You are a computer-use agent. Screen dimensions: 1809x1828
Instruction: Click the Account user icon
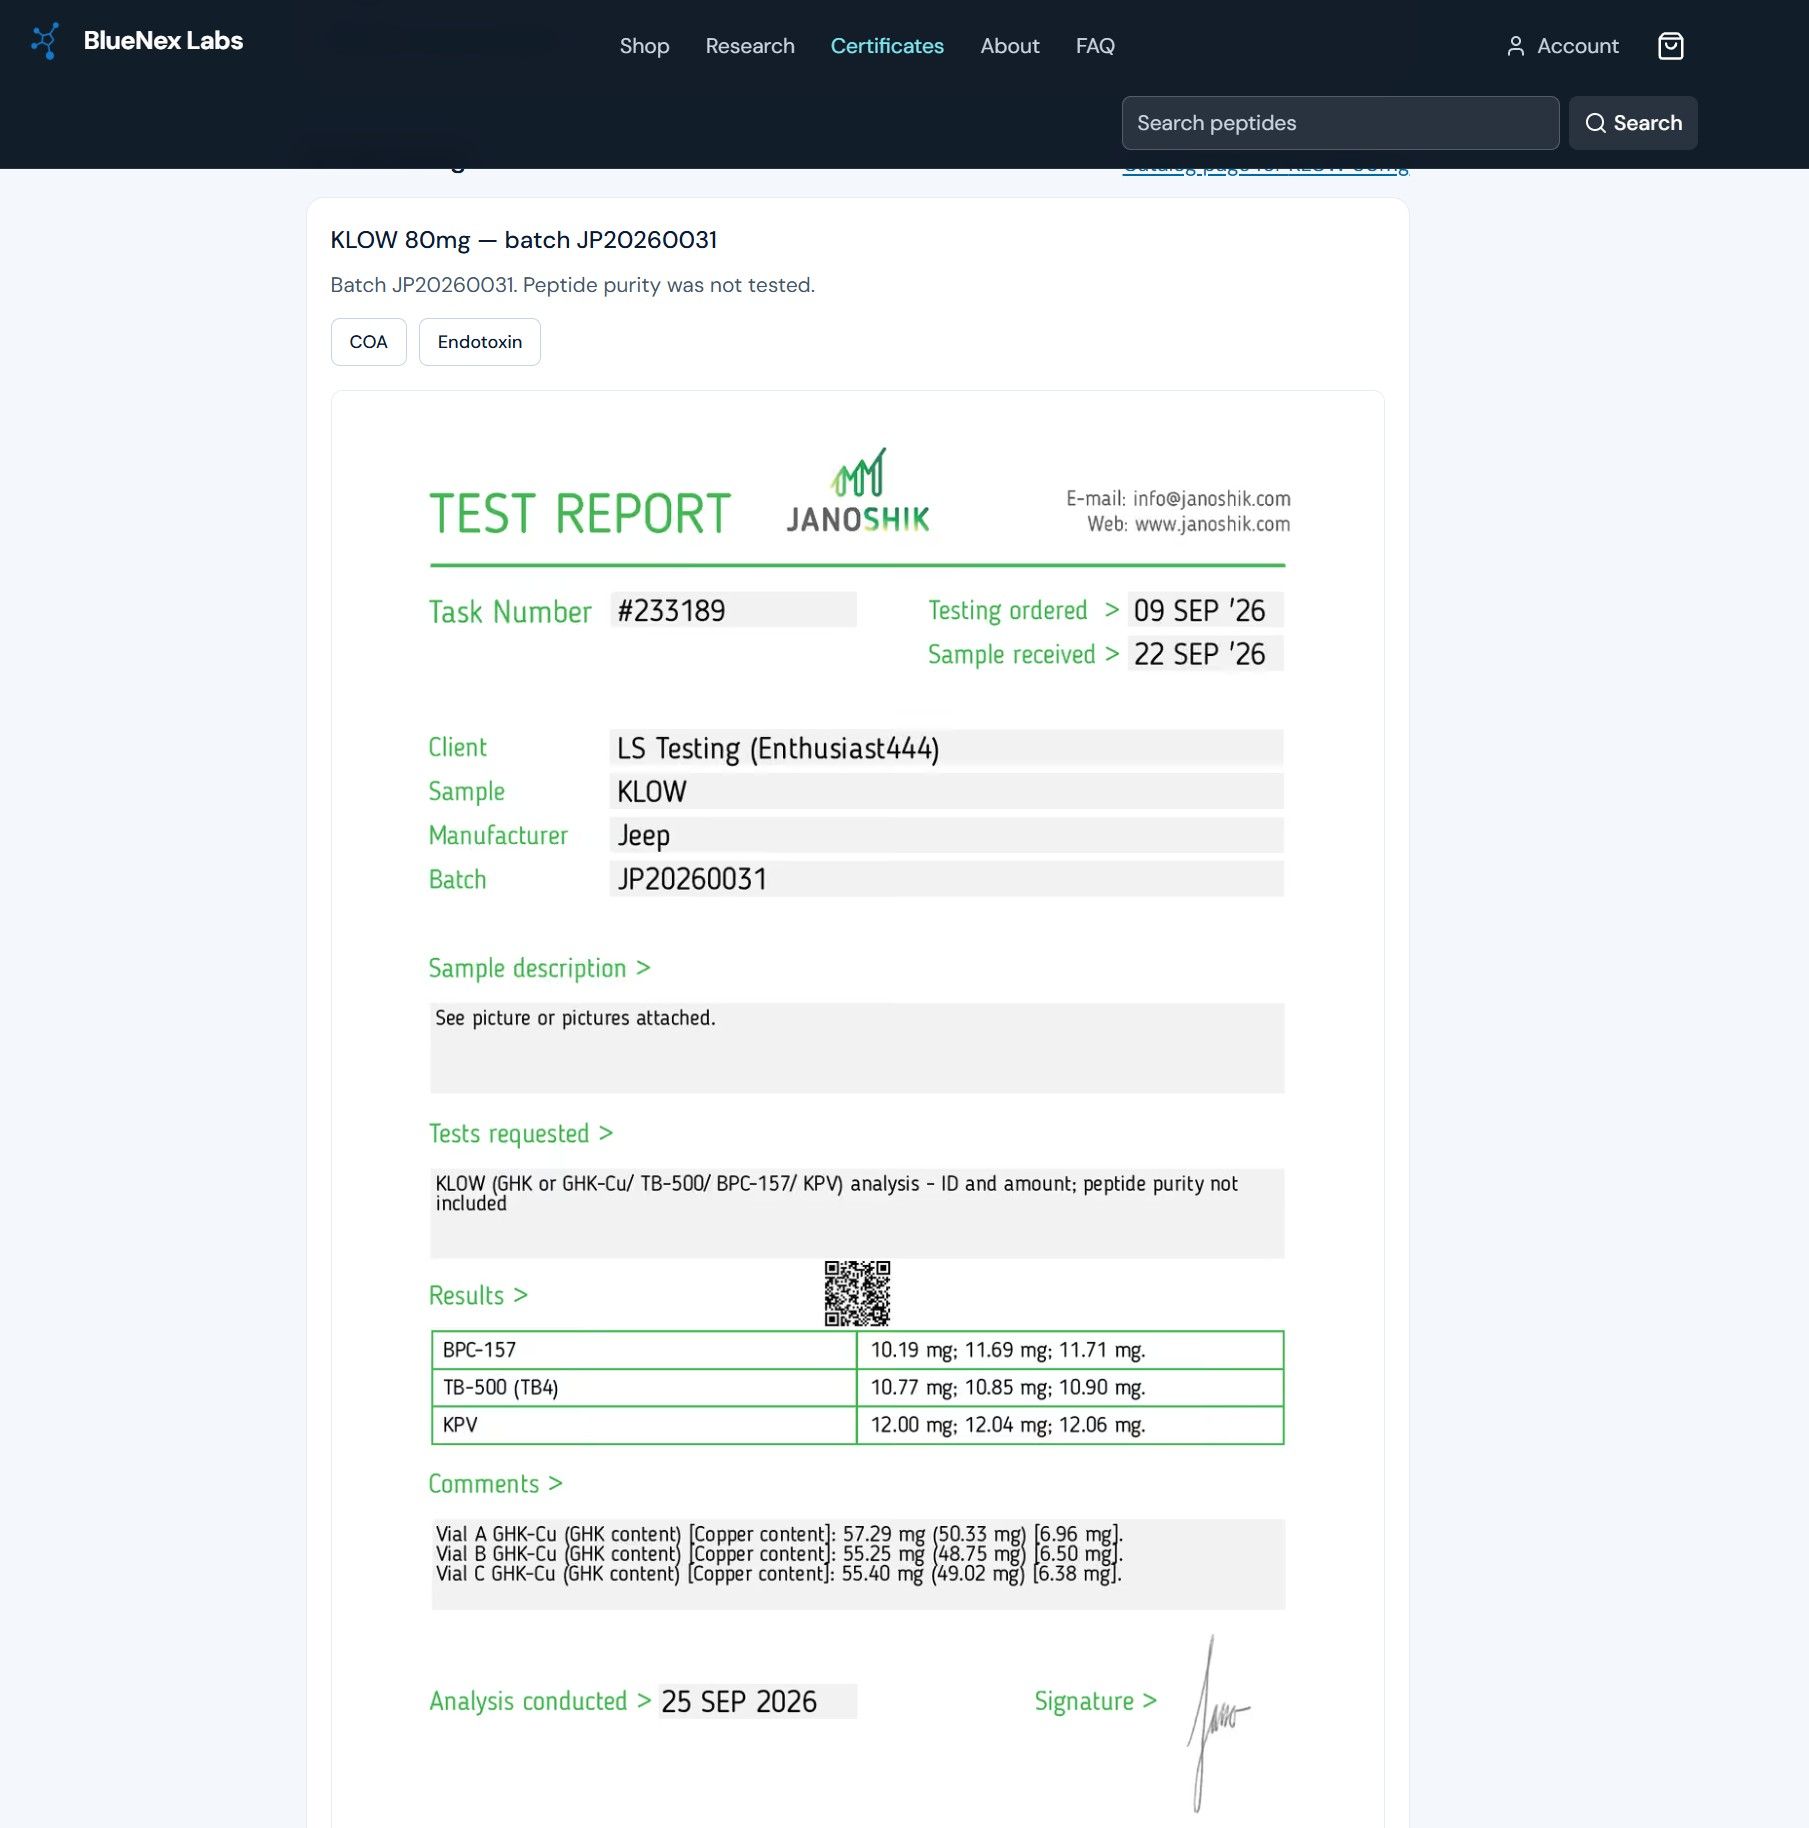[x=1515, y=46]
